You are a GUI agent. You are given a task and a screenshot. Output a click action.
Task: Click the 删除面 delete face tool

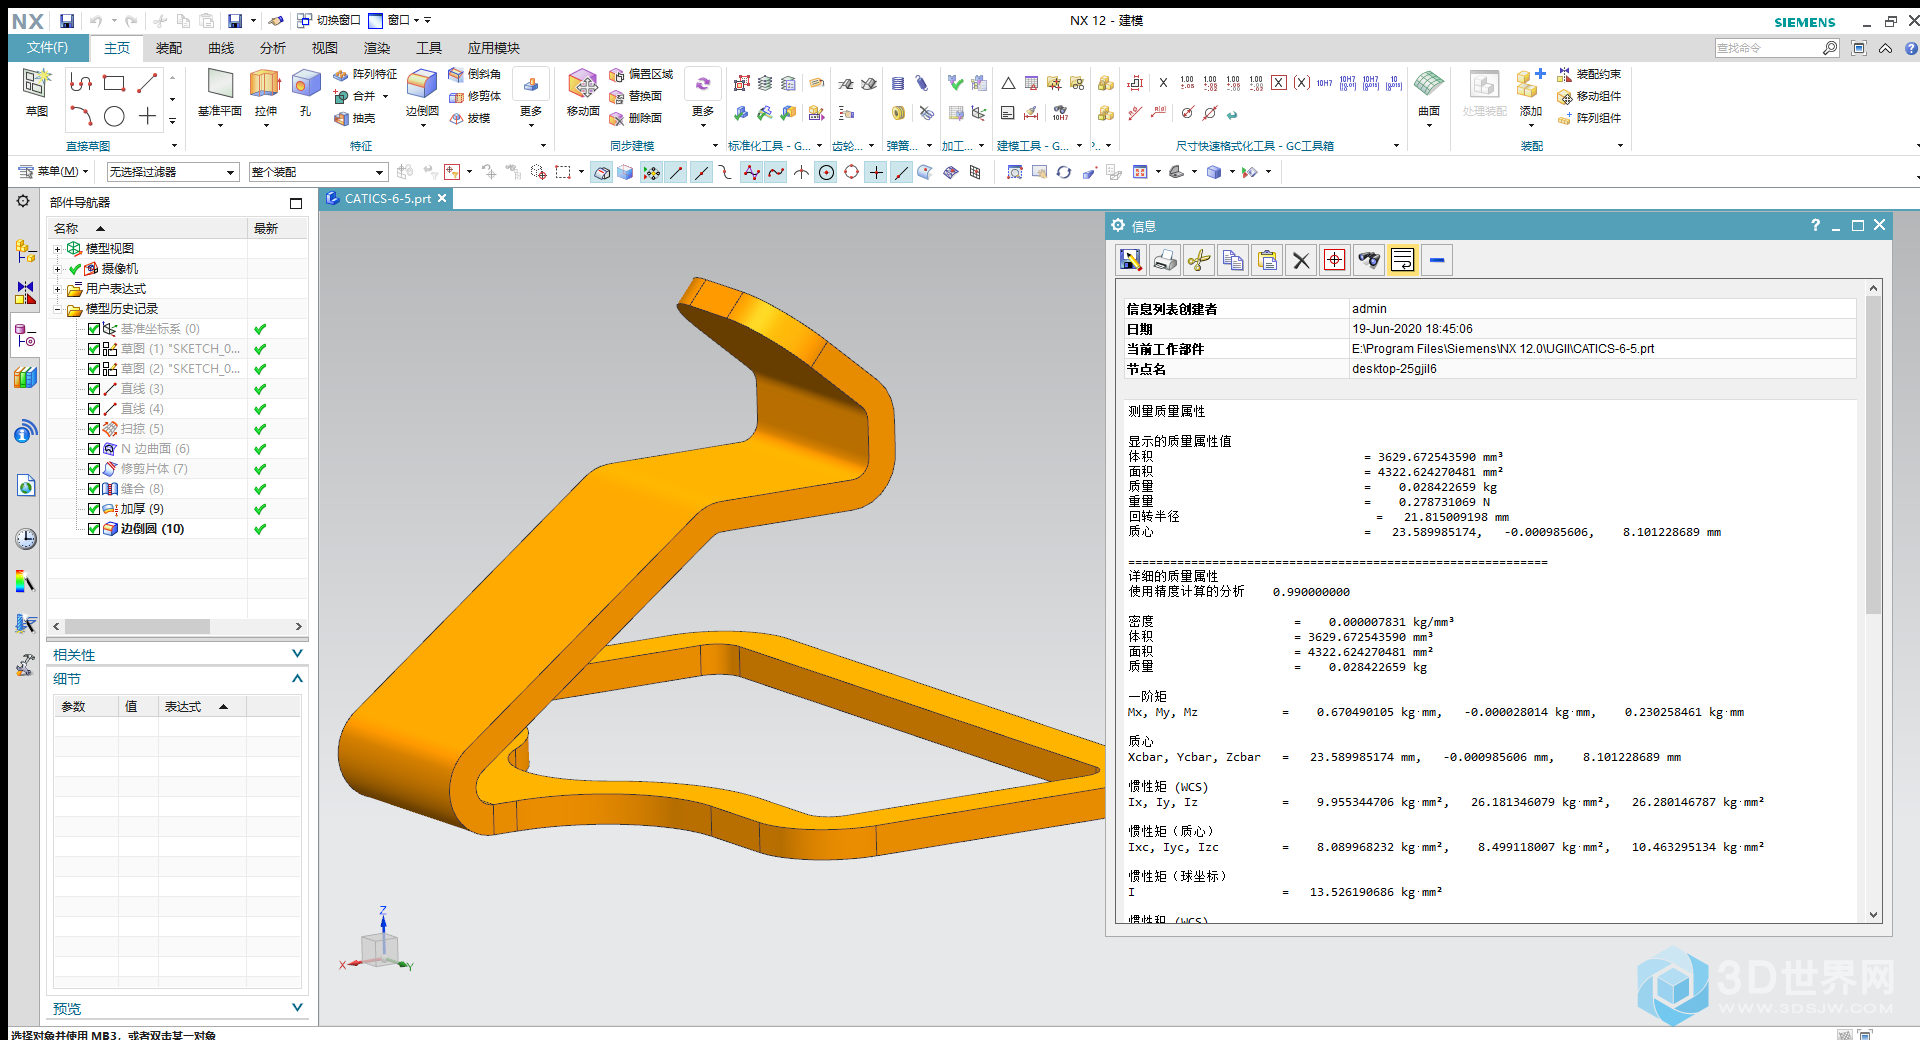(x=636, y=118)
